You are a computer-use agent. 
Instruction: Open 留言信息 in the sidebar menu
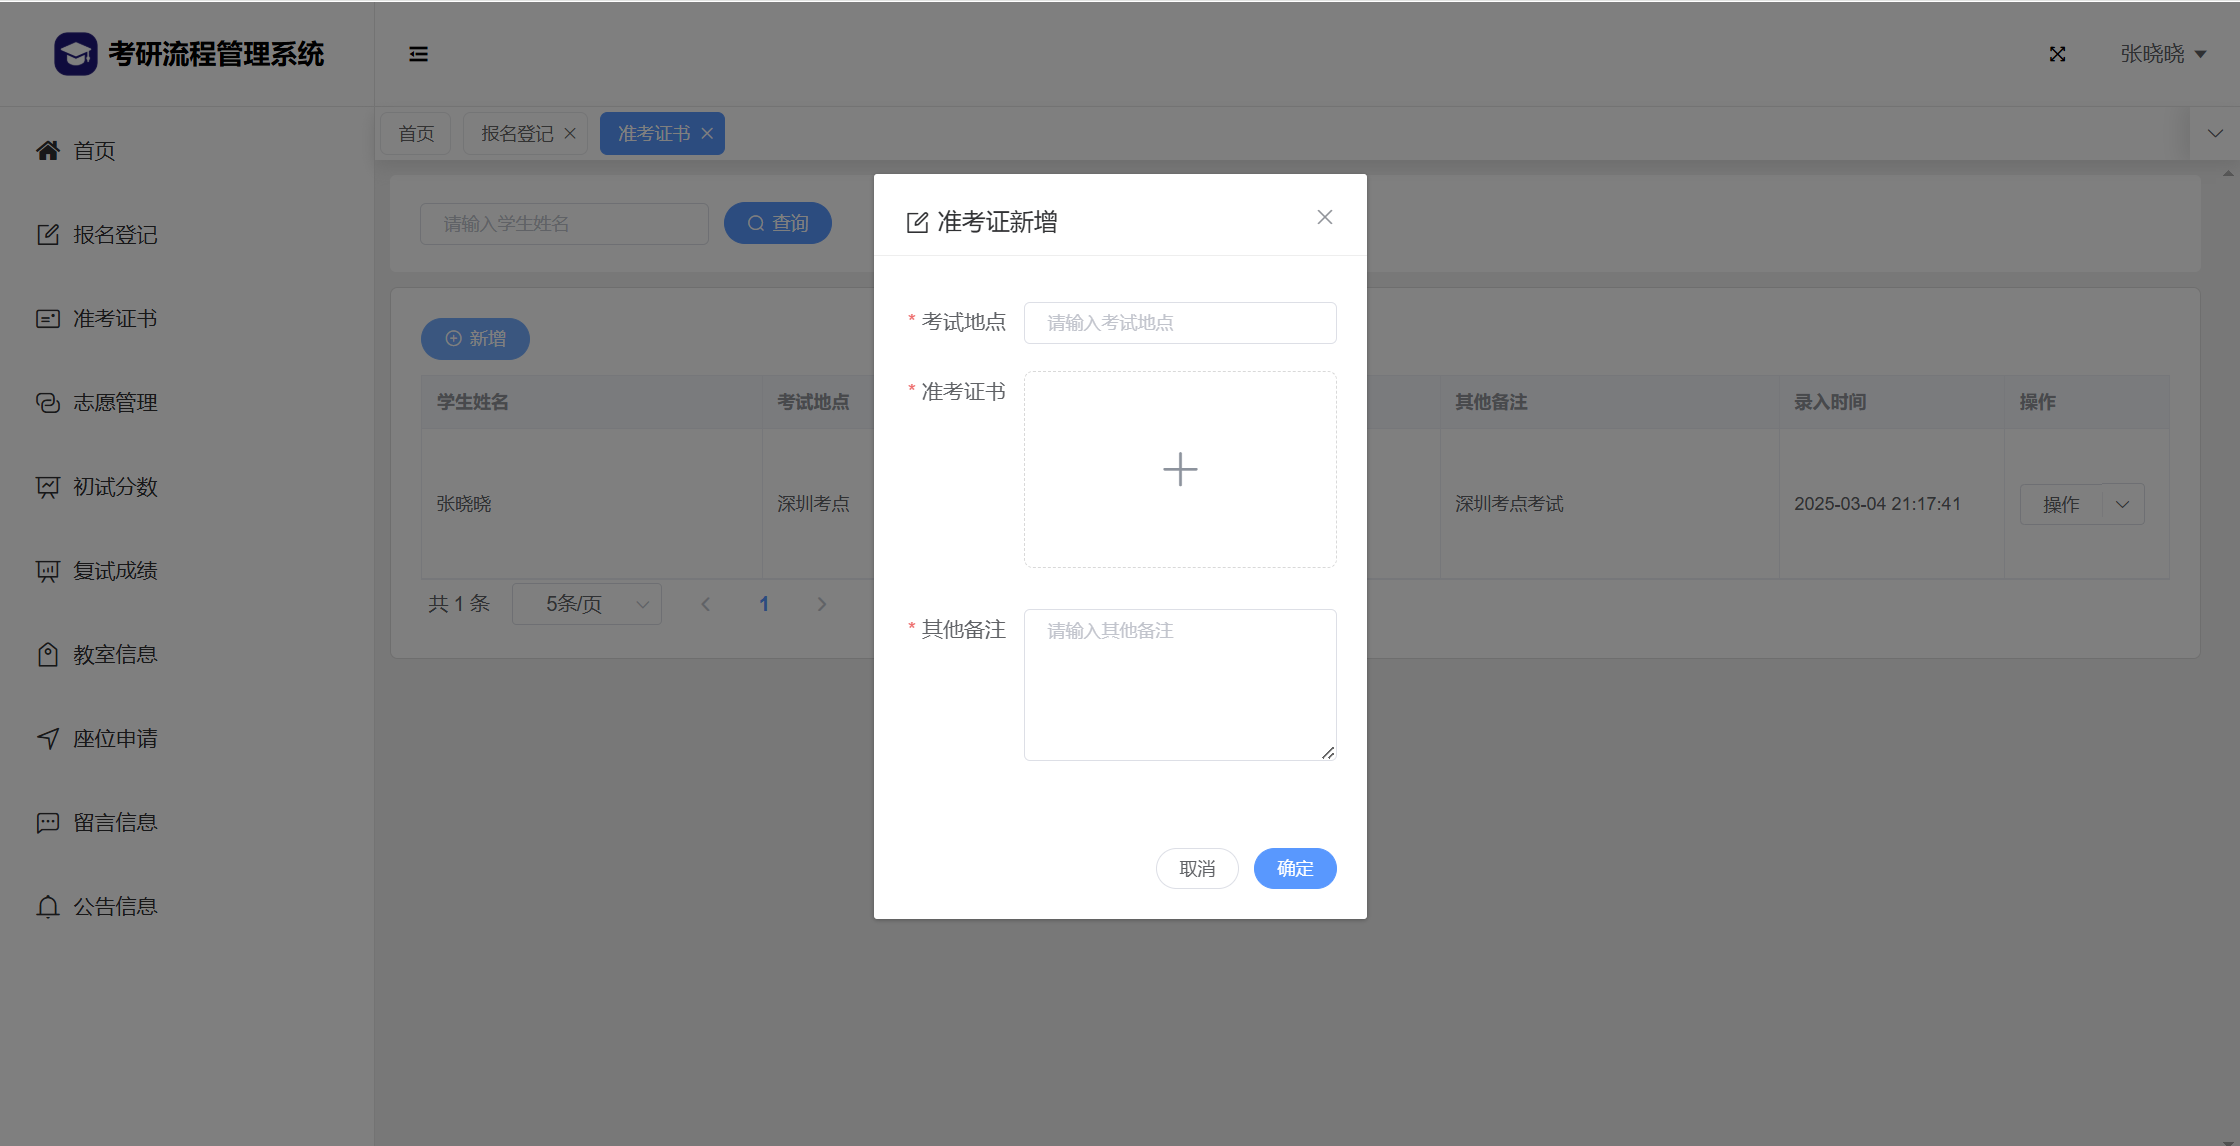[x=114, y=822]
